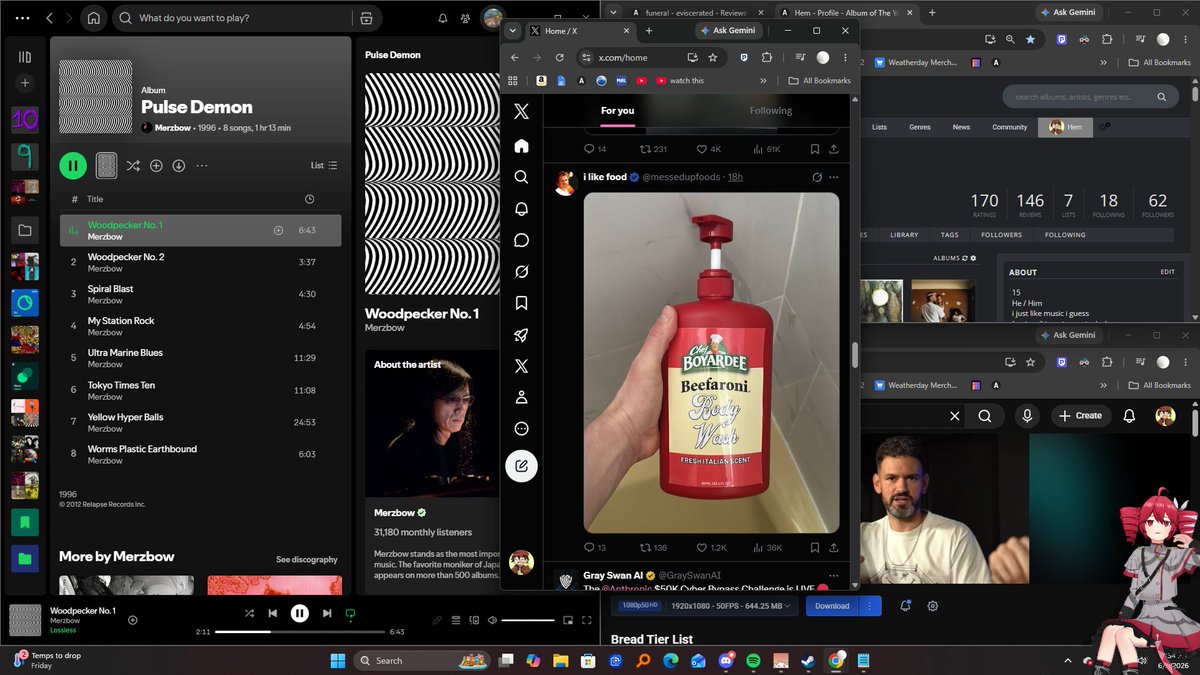Open Discord from the Windows taskbar
This screenshot has height=675, width=1200.
coord(725,660)
